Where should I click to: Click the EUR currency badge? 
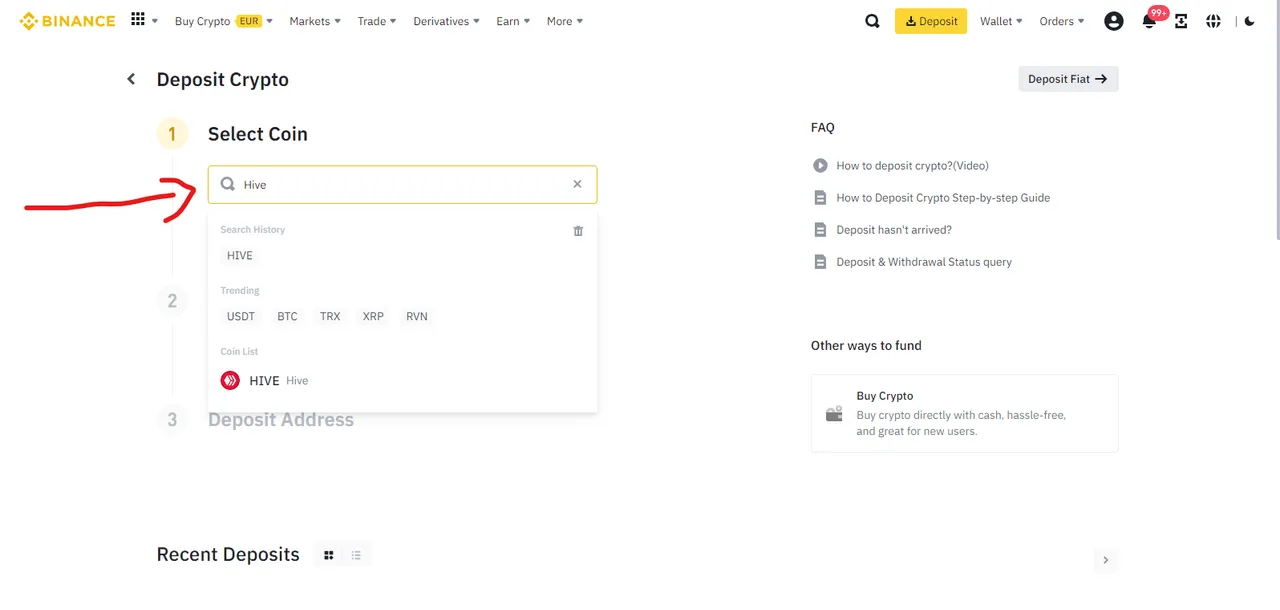pos(248,21)
